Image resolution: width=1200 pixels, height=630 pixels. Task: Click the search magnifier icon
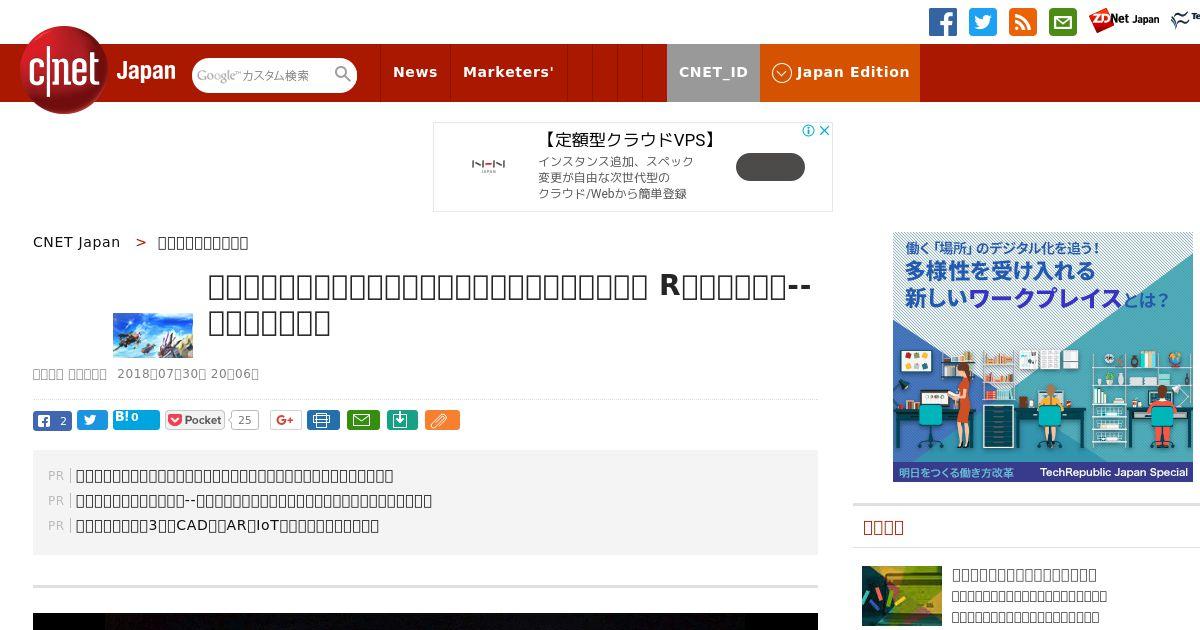(x=343, y=75)
